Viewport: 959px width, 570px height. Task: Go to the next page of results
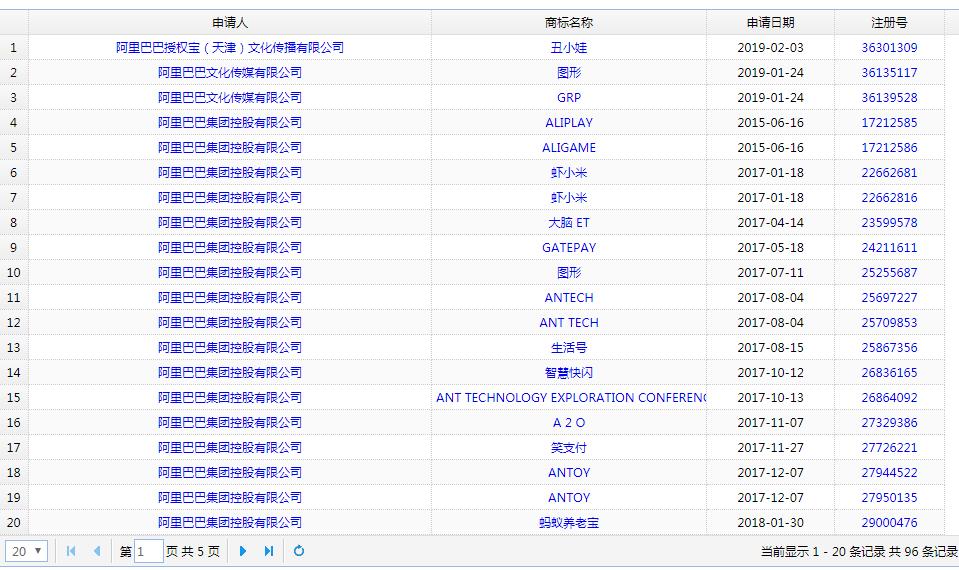click(243, 551)
